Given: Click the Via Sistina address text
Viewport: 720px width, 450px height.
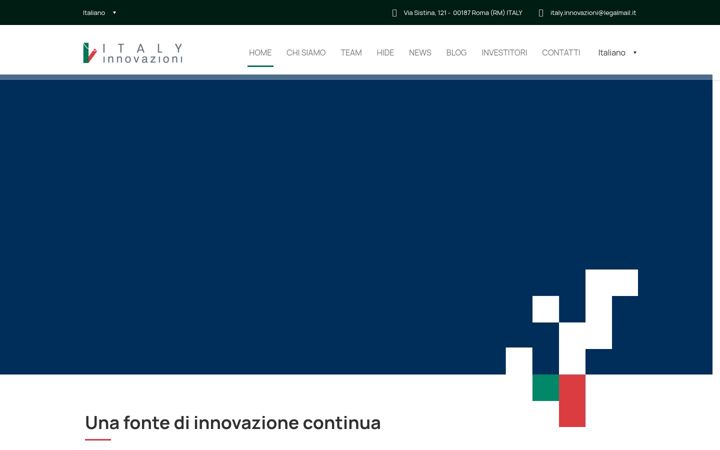Looking at the screenshot, I should point(463,13).
